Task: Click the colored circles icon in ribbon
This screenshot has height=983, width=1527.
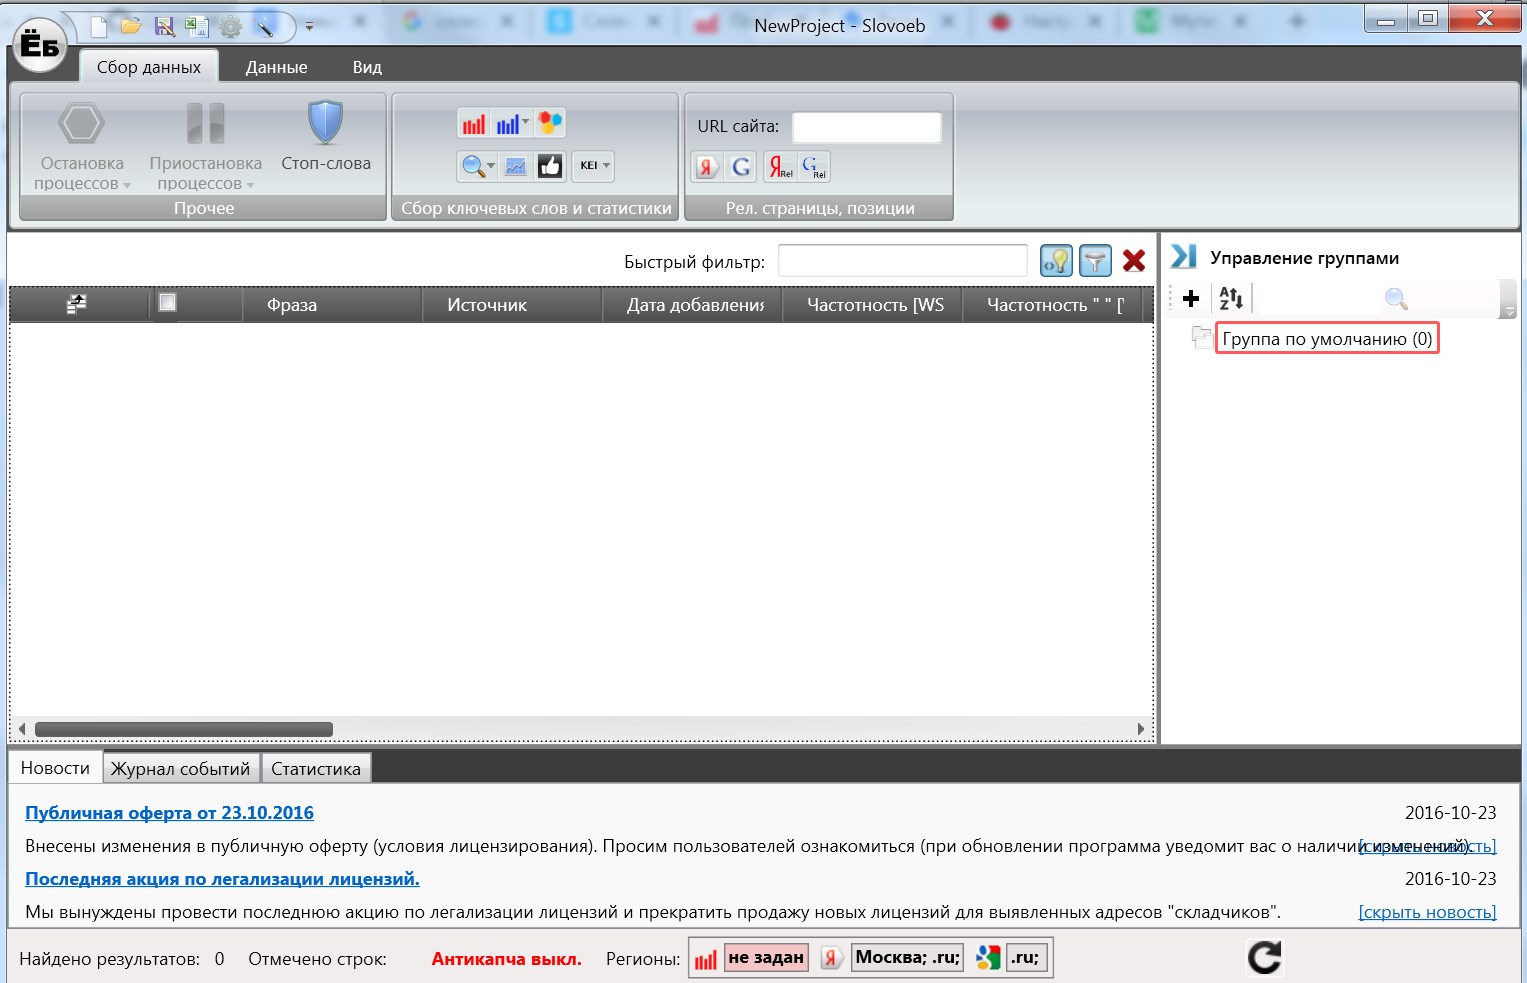Action: 550,124
